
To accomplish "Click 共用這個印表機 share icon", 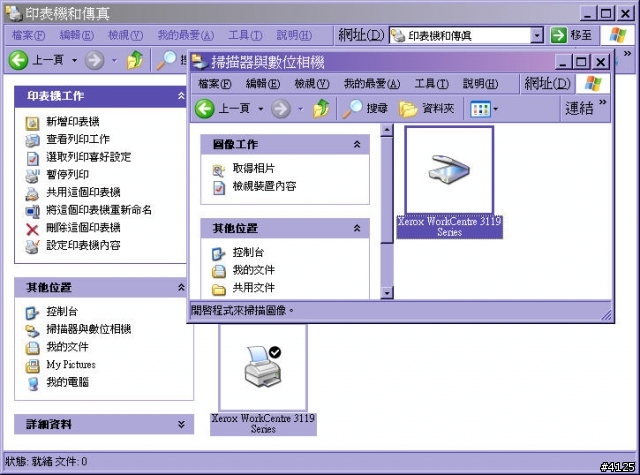I will pos(32,193).
